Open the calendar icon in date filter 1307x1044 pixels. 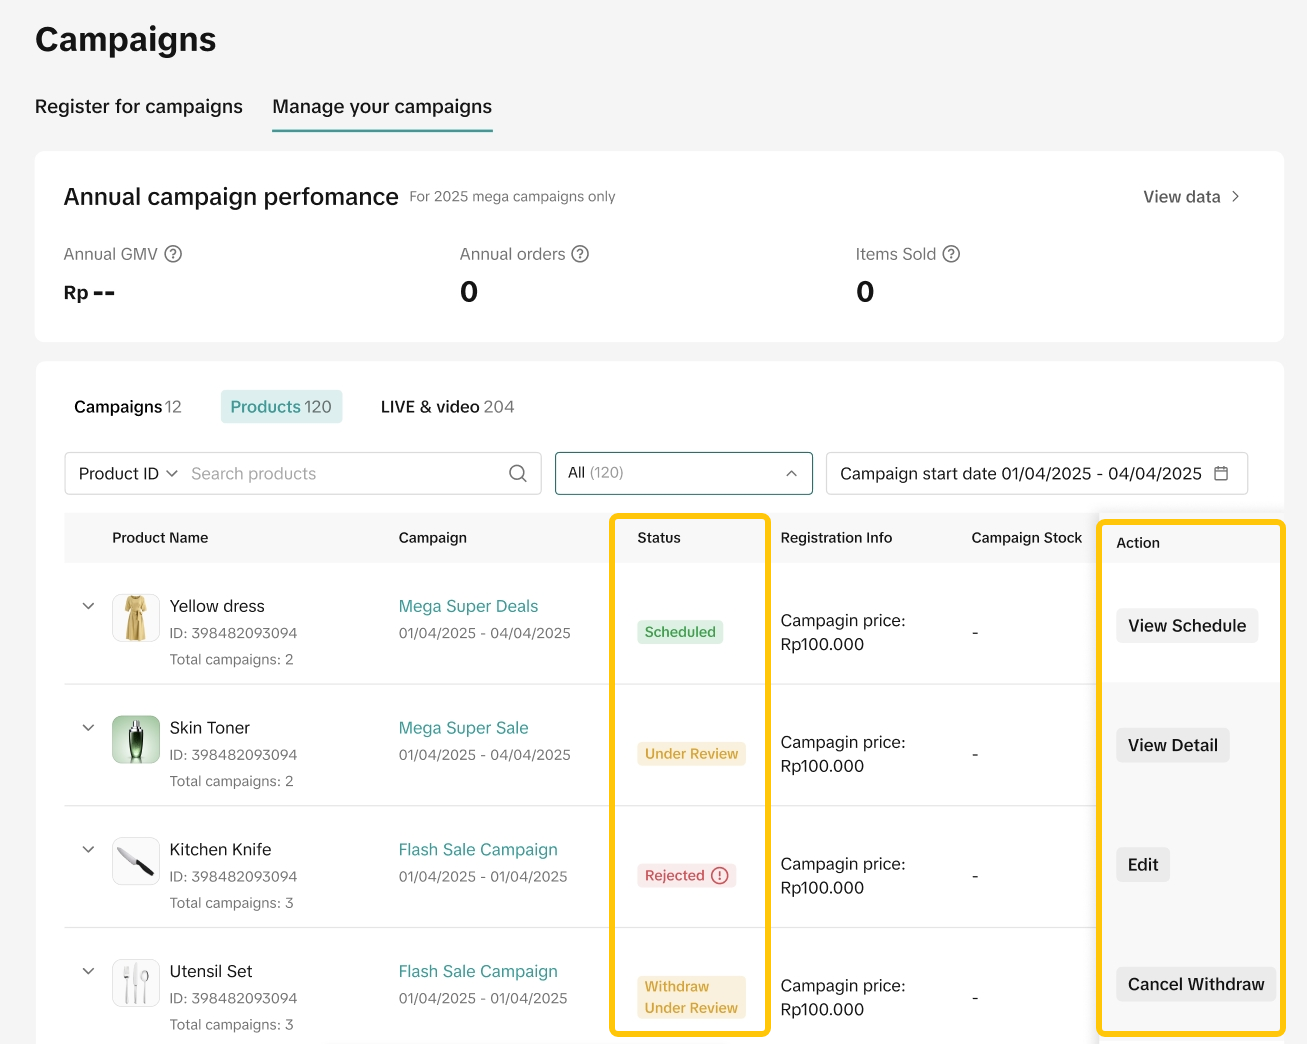point(1221,474)
